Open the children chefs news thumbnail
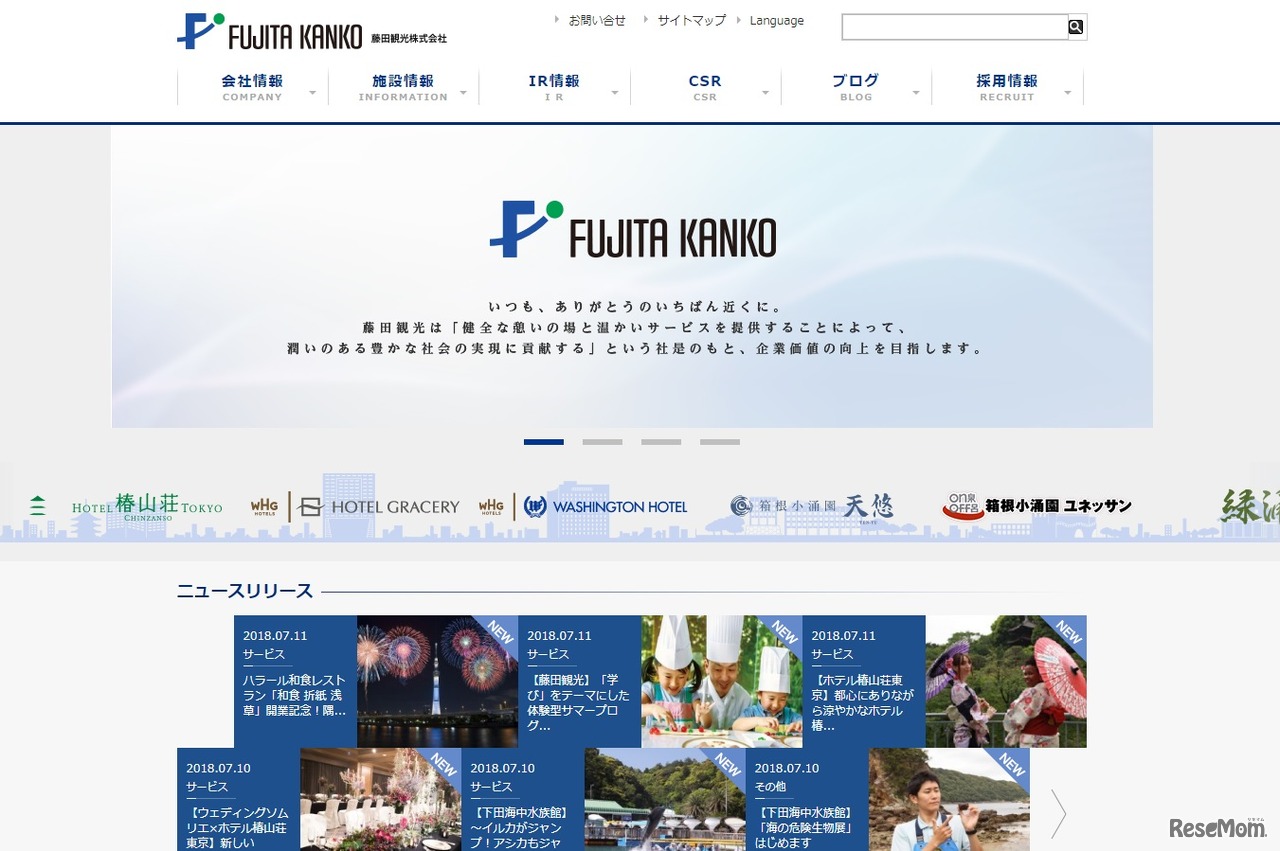 (x=721, y=681)
